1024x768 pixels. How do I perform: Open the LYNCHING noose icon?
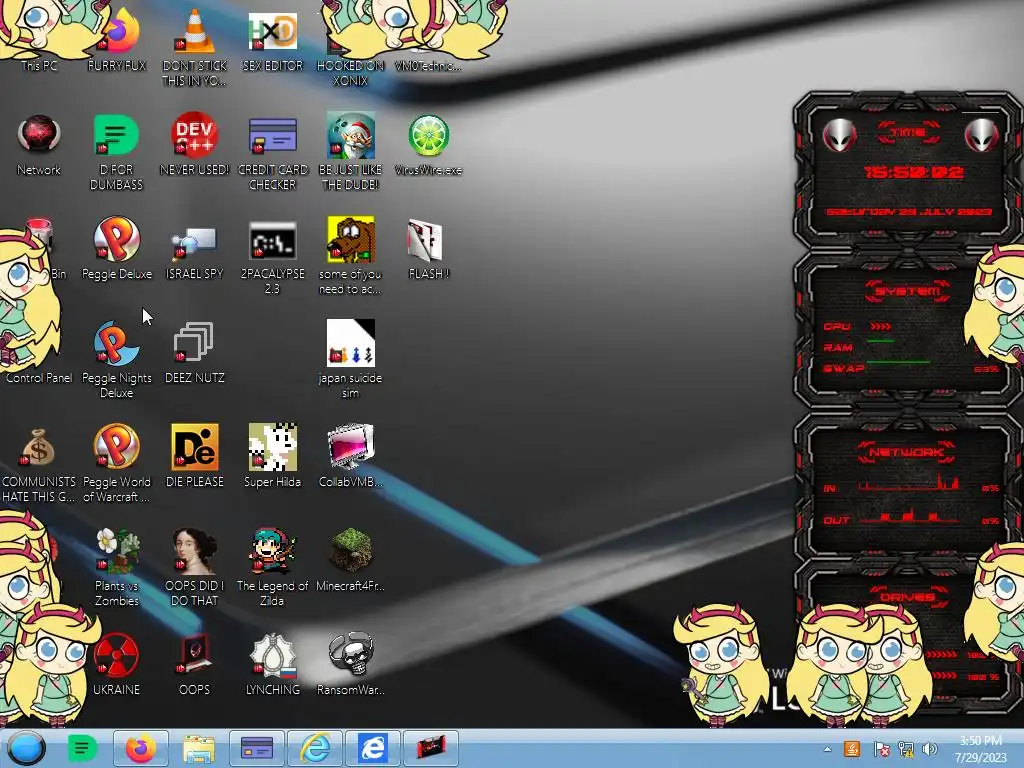click(x=272, y=655)
